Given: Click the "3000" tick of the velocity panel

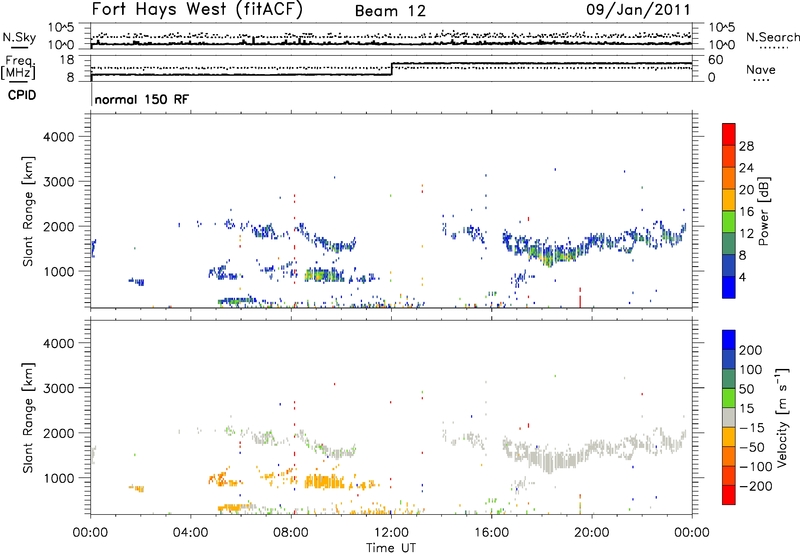Looking at the screenshot, I should tap(59, 388).
